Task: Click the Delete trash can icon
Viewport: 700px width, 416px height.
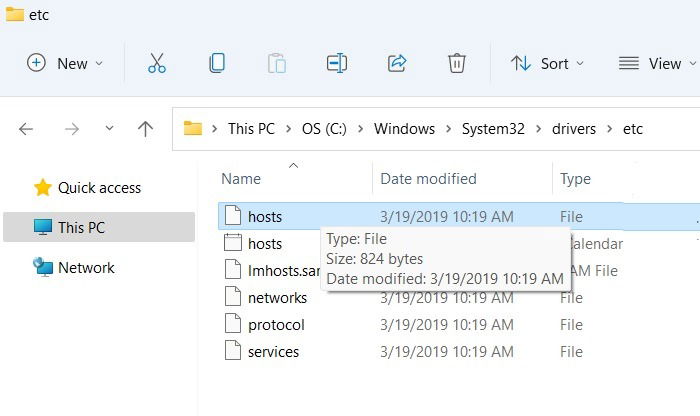Action: 457,63
